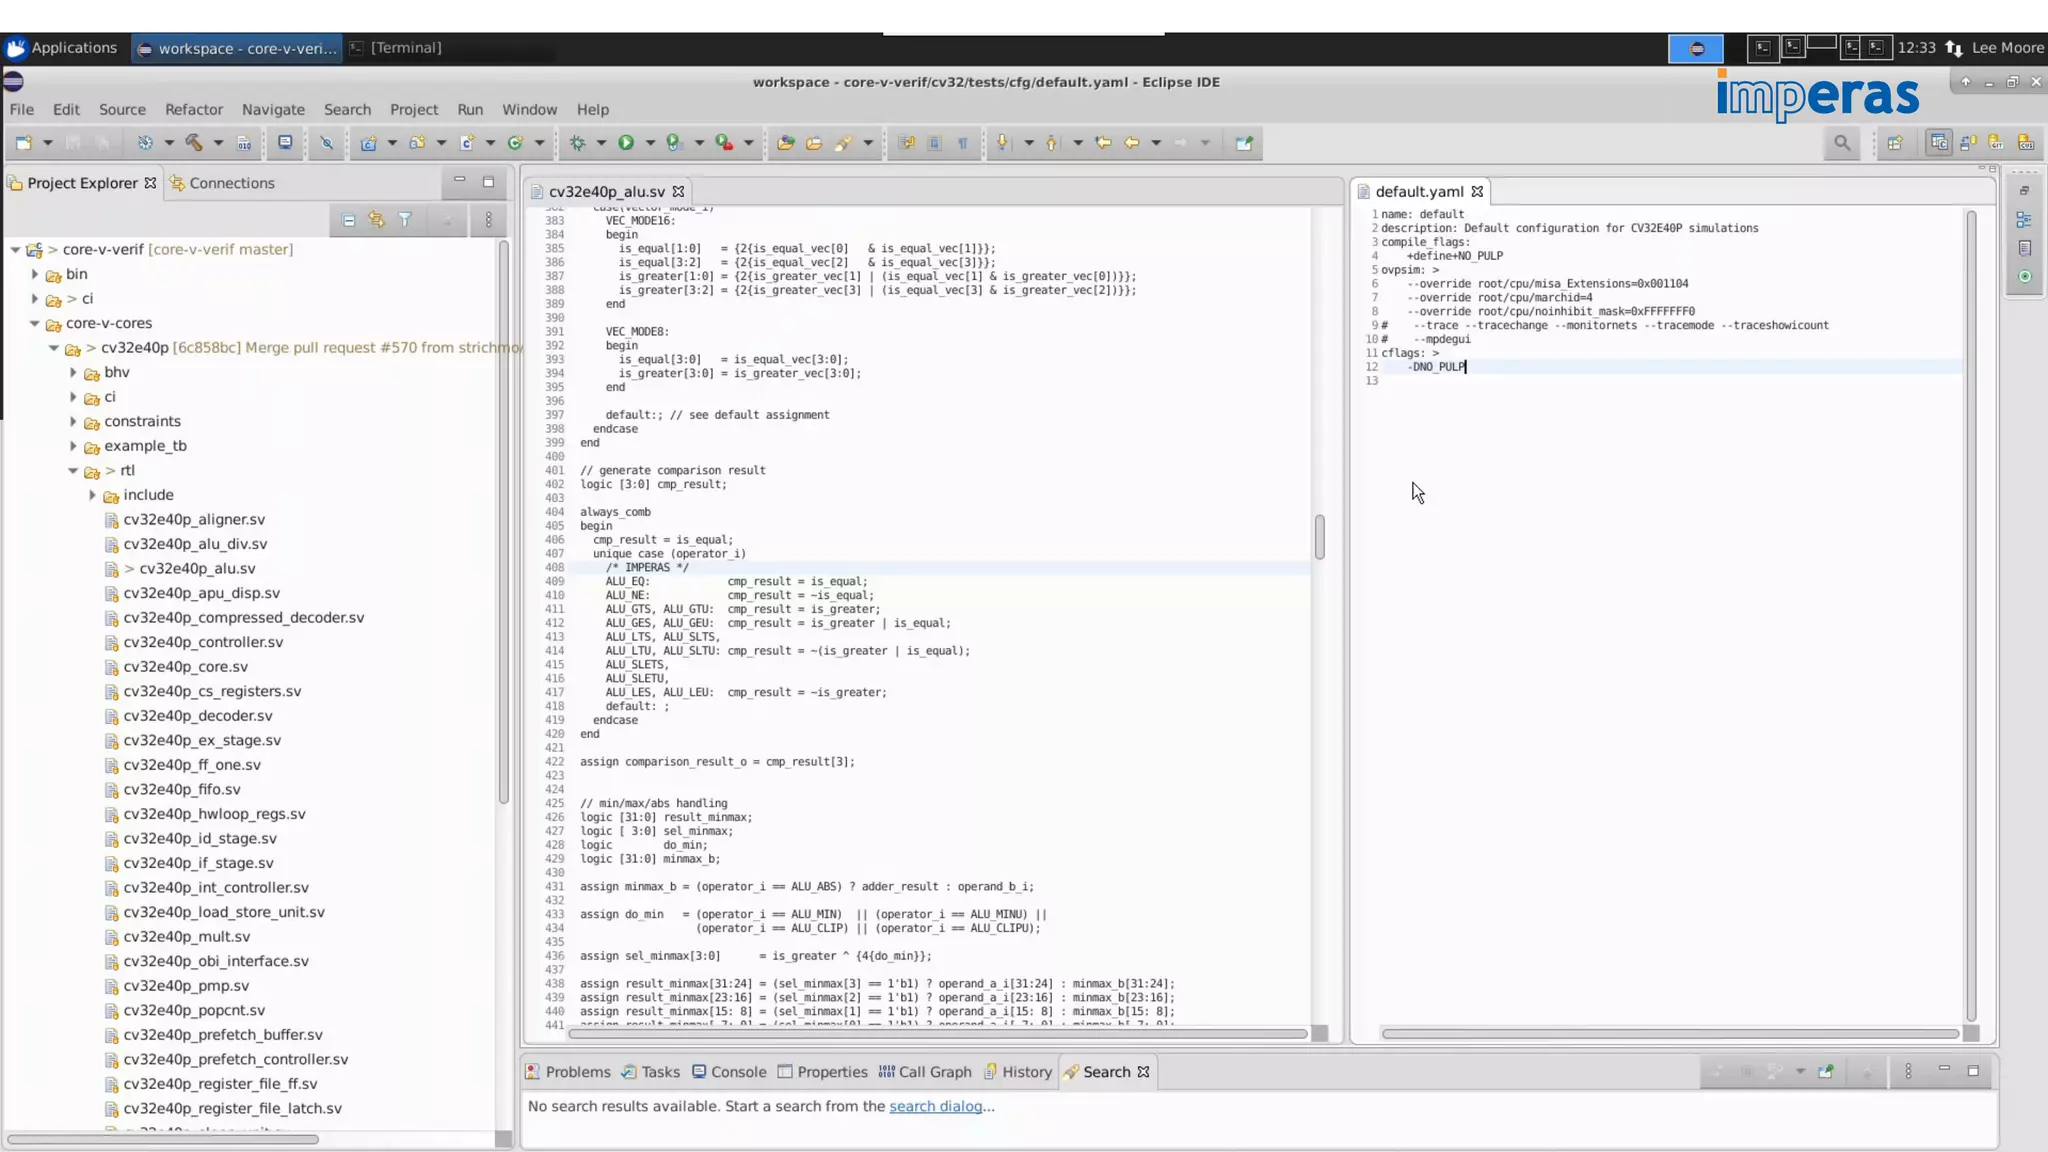The height and width of the screenshot is (1152, 2048).
Task: Expand the bhv folder
Action: point(73,372)
